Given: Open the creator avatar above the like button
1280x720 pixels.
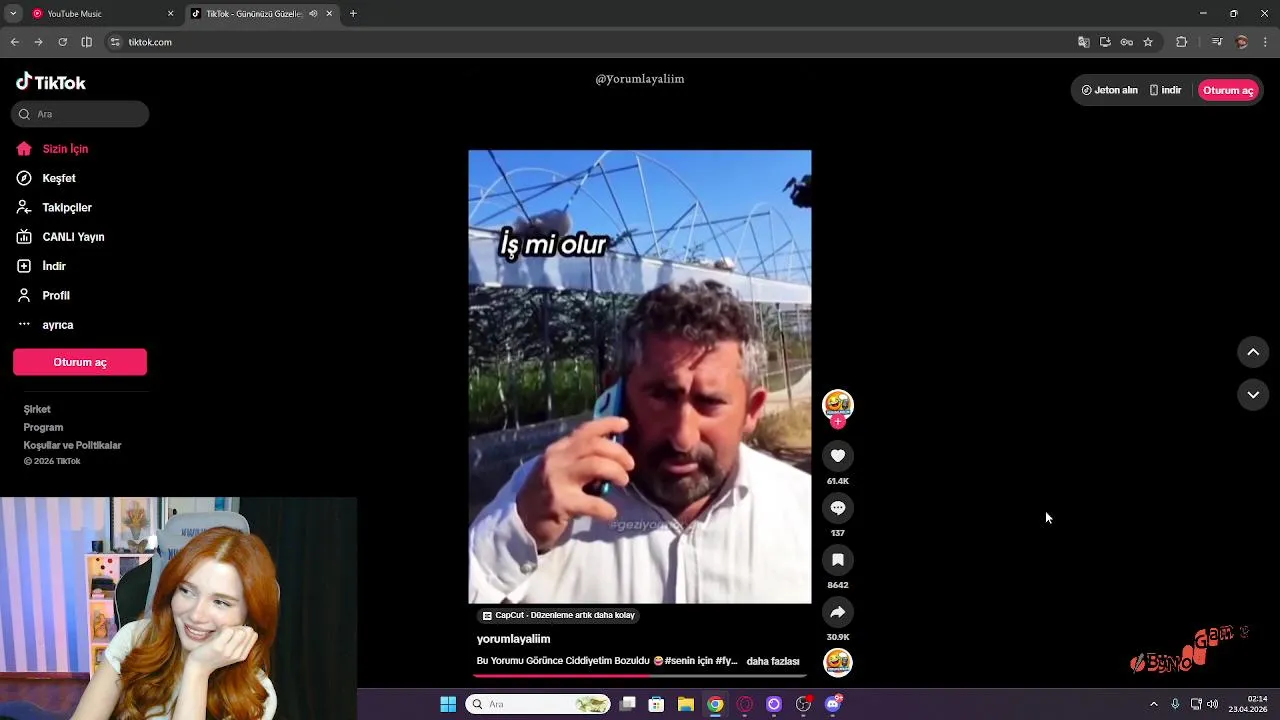Looking at the screenshot, I should click(x=838, y=404).
